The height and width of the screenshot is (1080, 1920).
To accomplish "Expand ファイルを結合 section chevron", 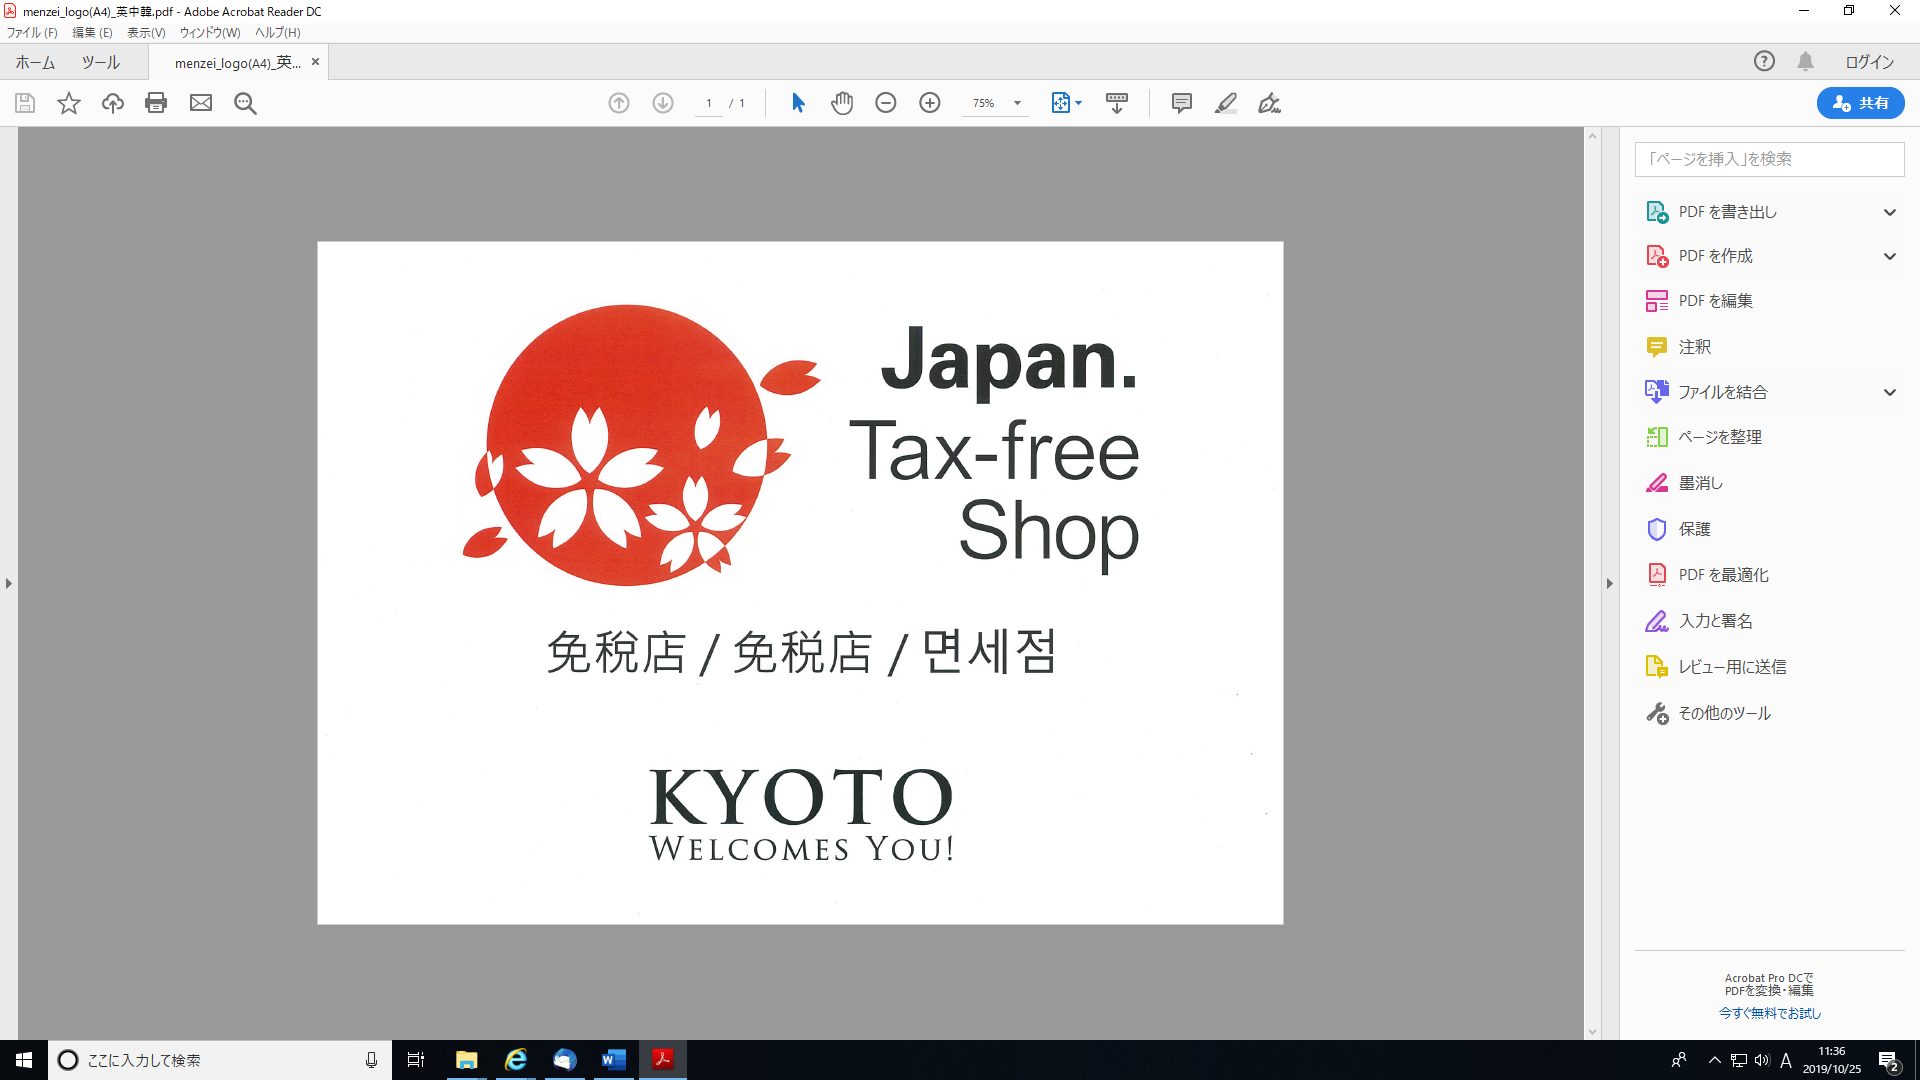I will (1889, 392).
